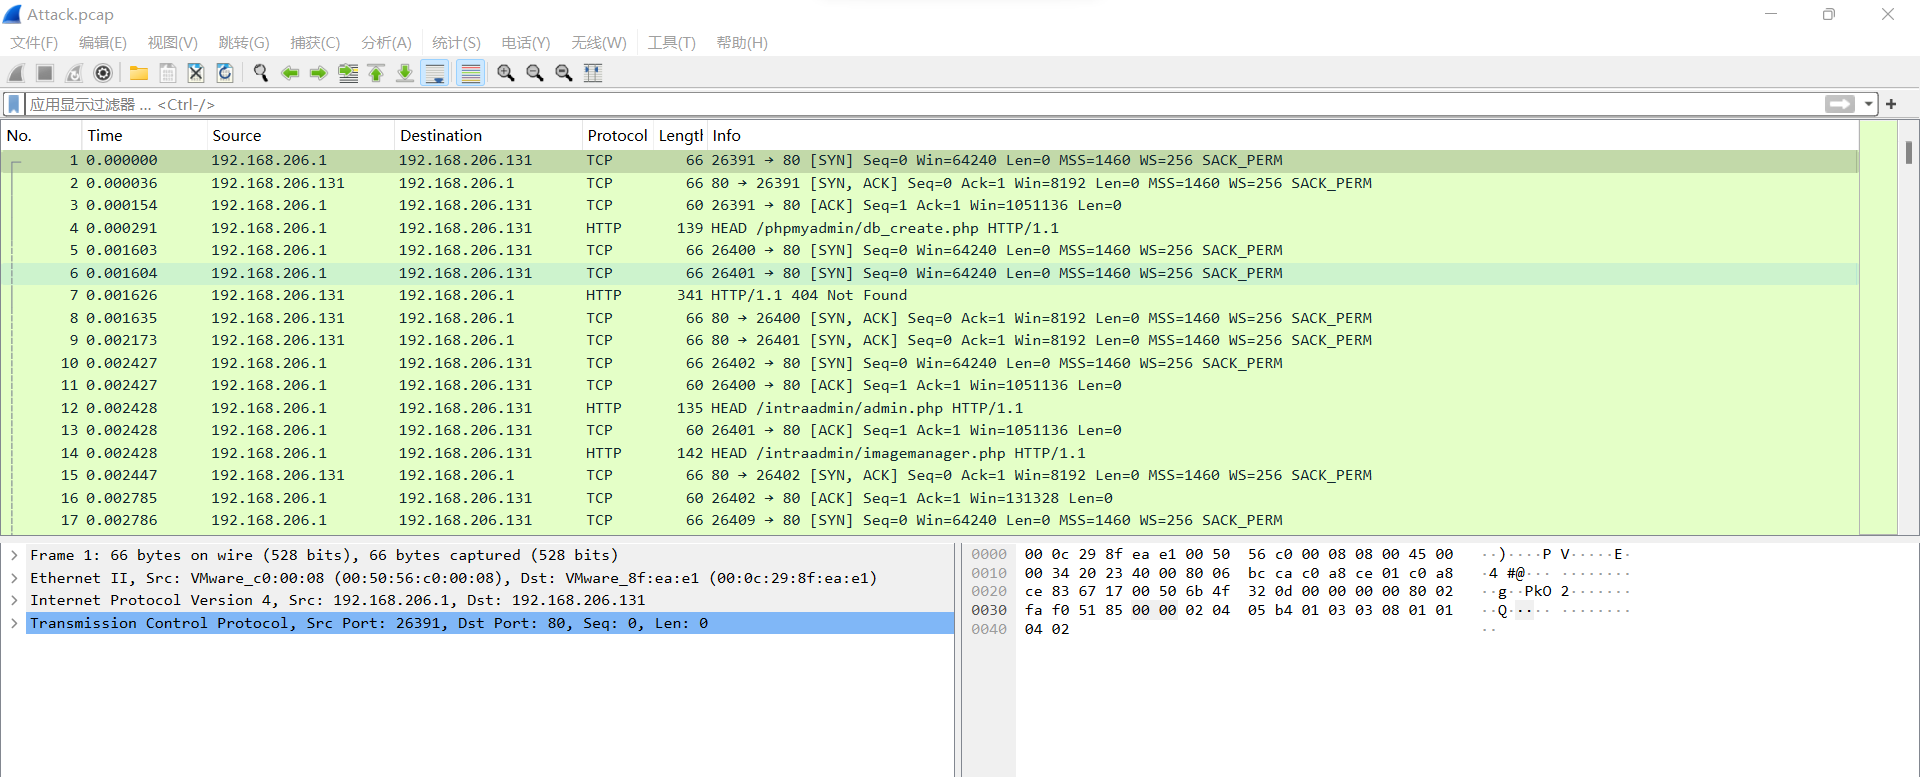Viewport: 1920px width, 777px height.
Task: Sort by the Source column header
Action: click(x=300, y=135)
